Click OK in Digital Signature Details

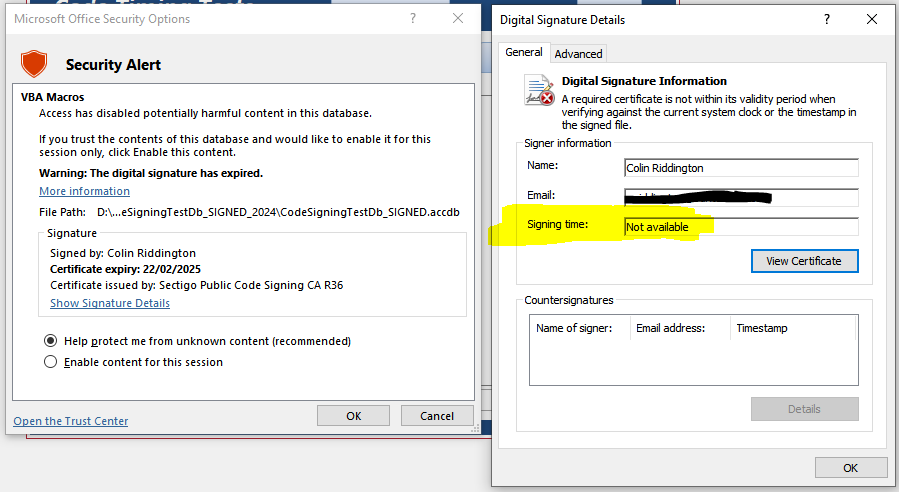pyautogui.click(x=851, y=468)
